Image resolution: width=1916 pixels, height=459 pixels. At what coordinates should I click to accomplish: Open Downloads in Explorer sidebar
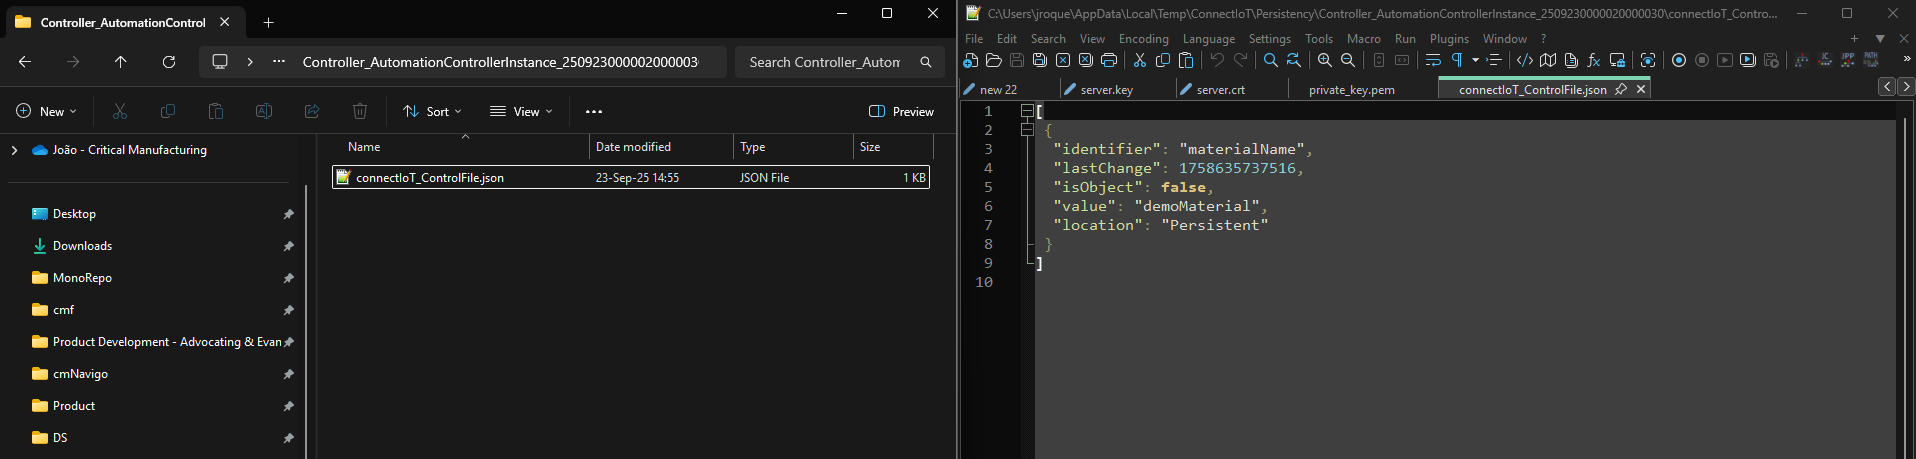(x=82, y=246)
